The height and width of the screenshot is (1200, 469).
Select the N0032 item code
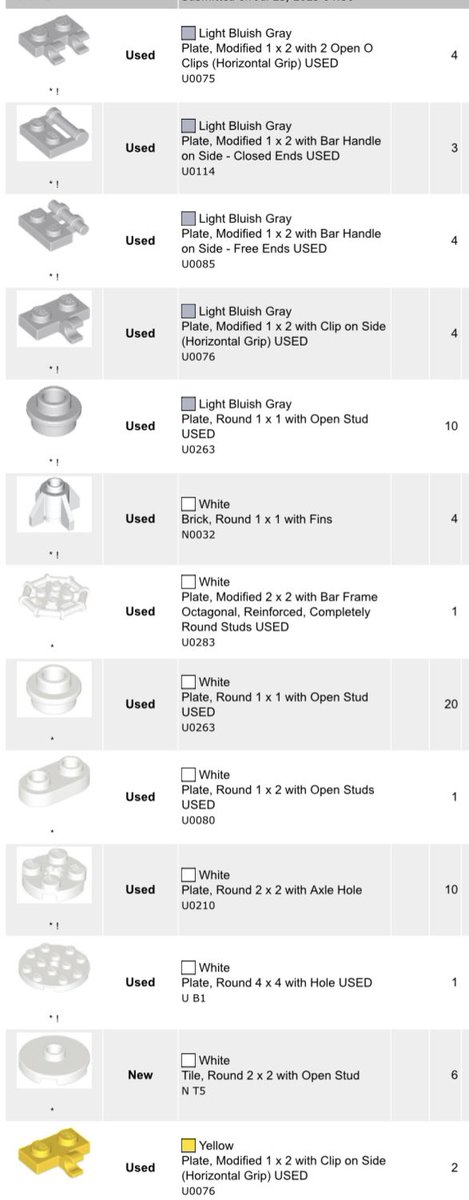[198, 535]
